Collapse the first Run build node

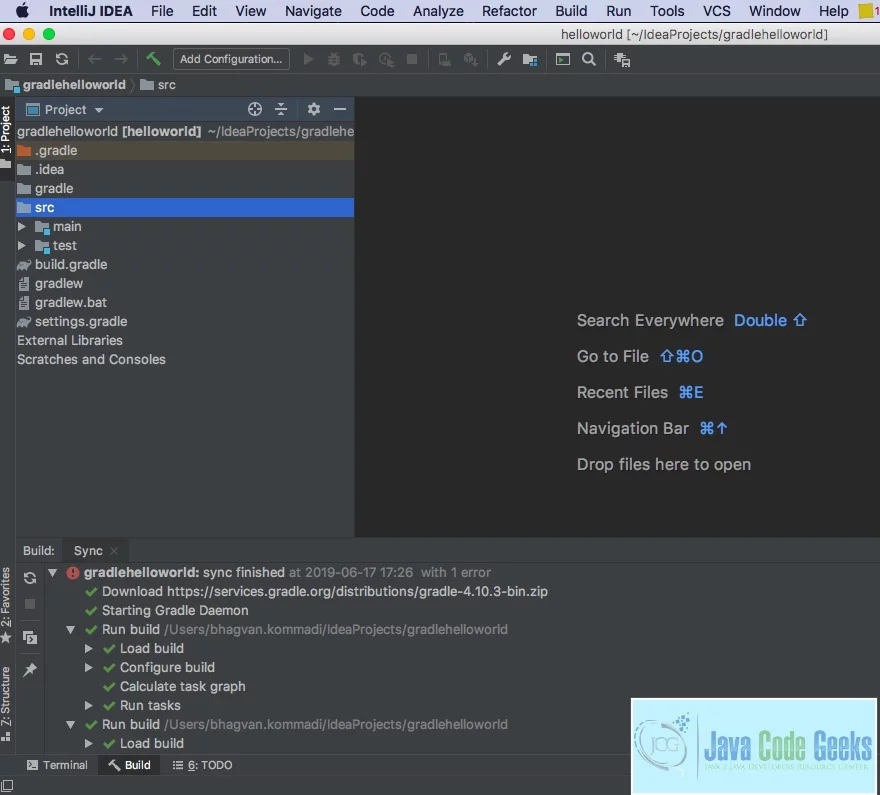click(x=71, y=629)
